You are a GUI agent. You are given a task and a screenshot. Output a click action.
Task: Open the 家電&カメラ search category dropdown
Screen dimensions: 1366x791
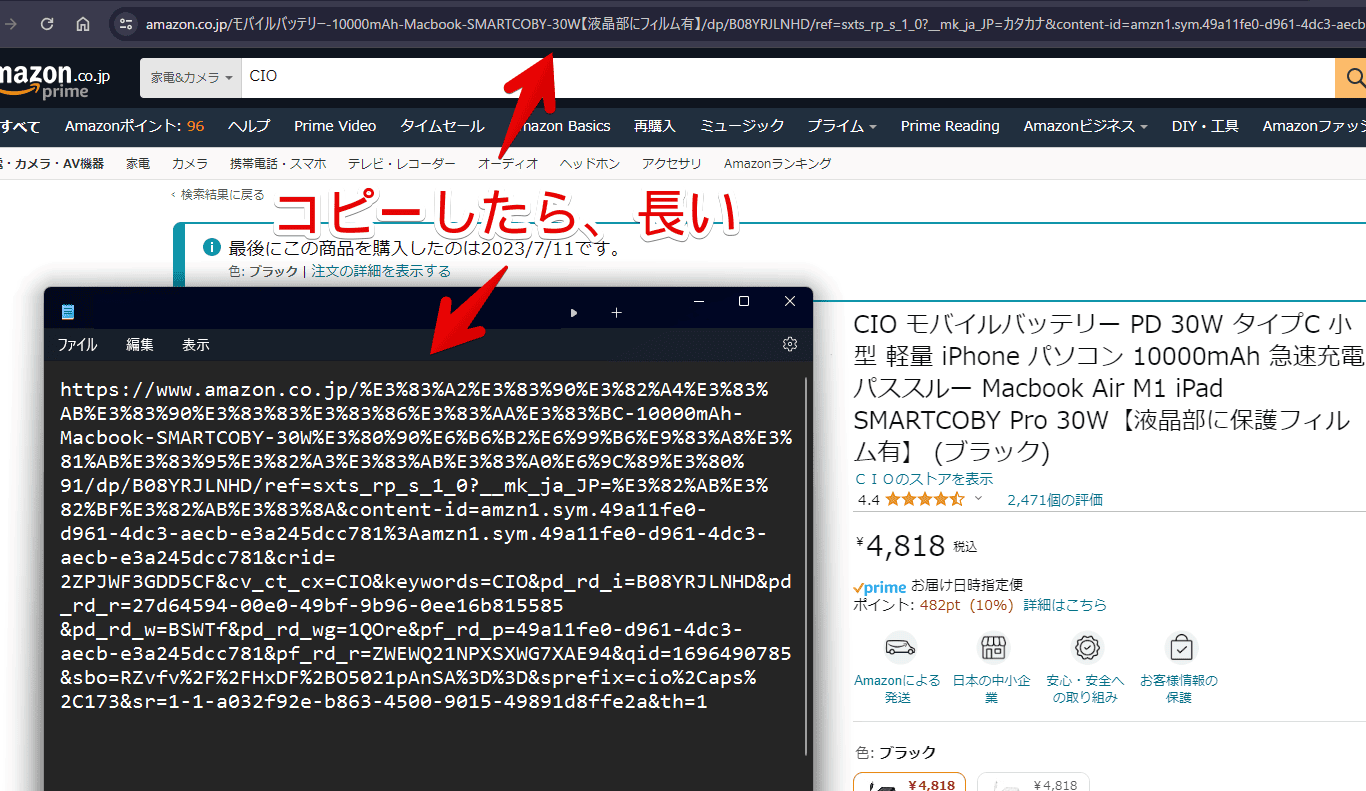190,77
